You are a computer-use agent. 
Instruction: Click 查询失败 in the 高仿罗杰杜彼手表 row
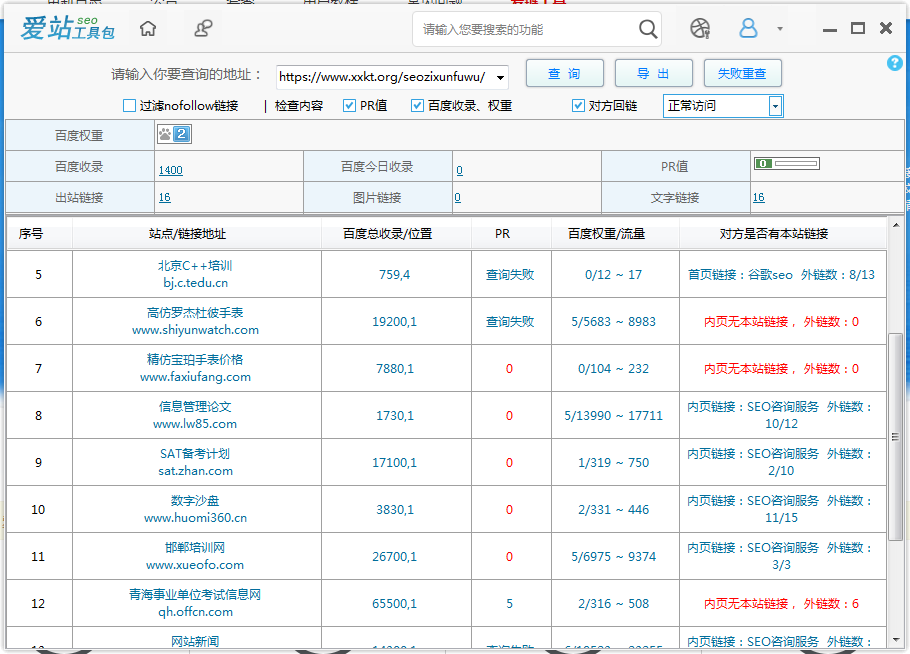point(510,321)
